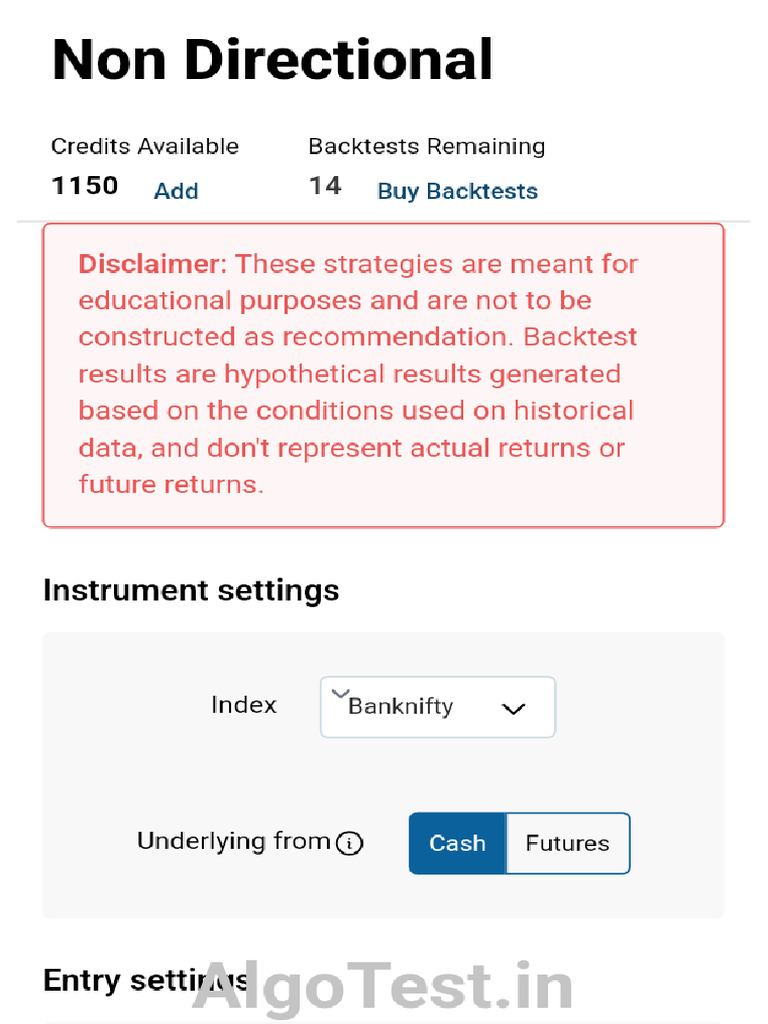The height and width of the screenshot is (1024, 768).
Task: Click the small chevron above Banknifty text
Action: (x=339, y=692)
